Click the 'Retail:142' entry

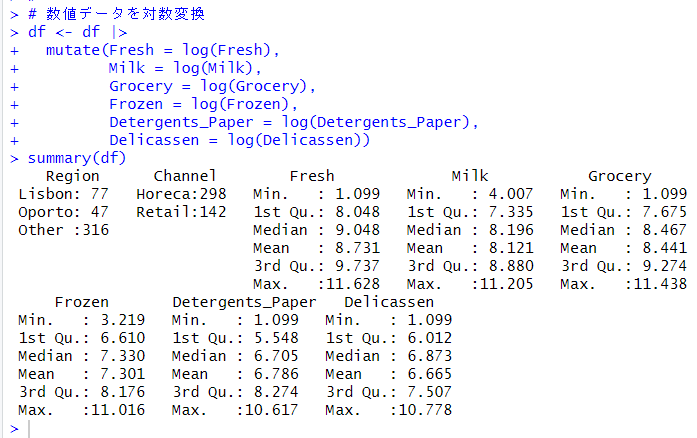click(x=181, y=212)
